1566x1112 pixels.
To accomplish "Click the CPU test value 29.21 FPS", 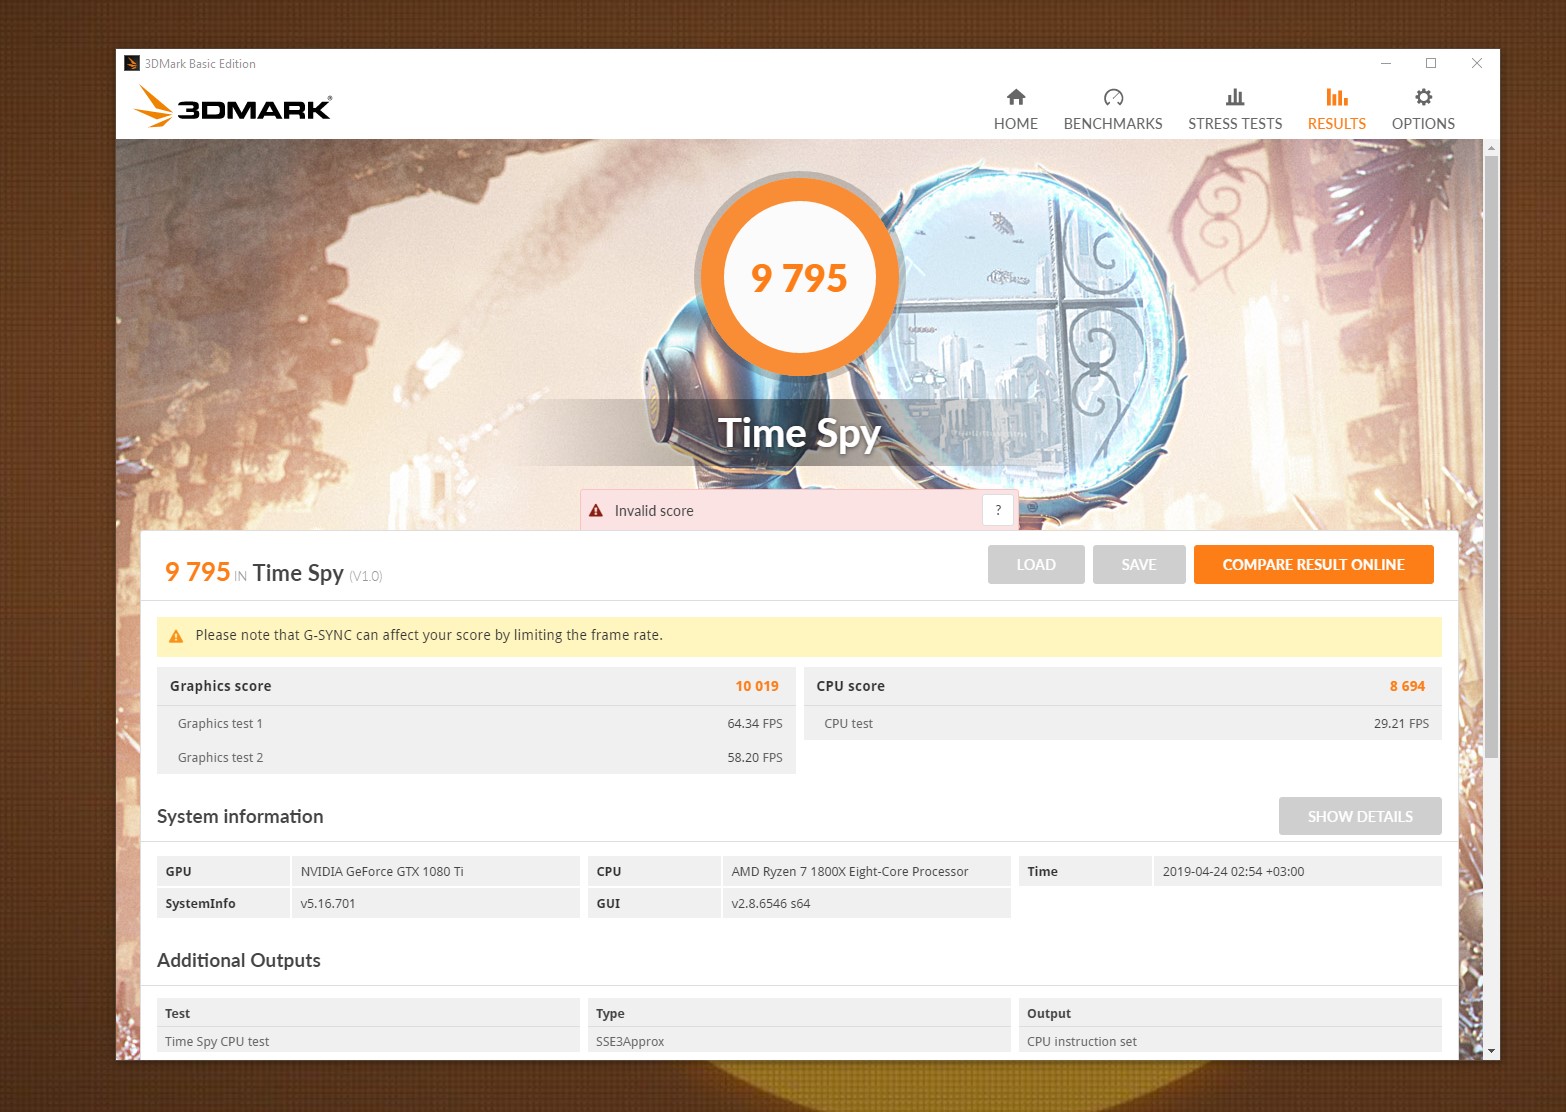I will 1401,723.
